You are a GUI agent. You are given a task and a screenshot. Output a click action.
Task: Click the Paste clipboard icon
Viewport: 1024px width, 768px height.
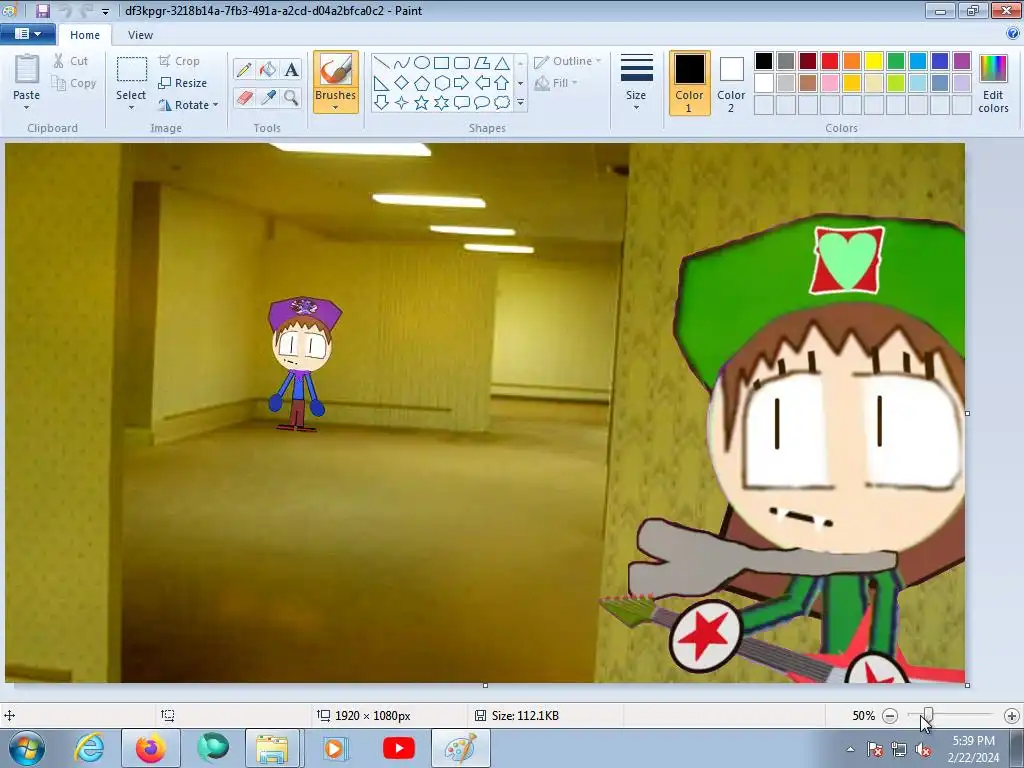coord(27,69)
